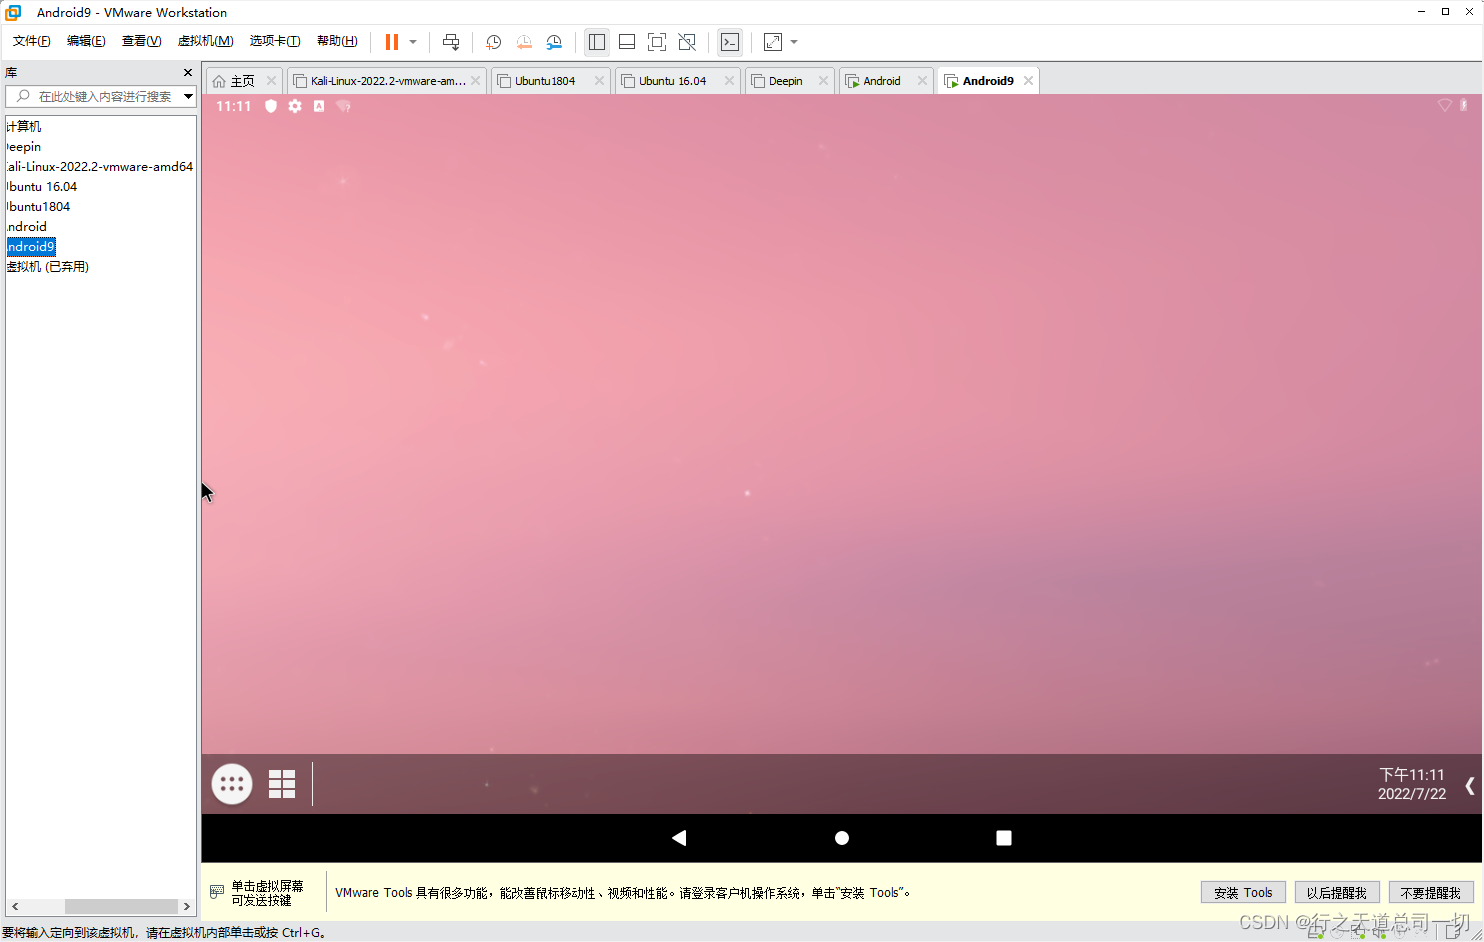The width and height of the screenshot is (1484, 942).
Task: Select Ubuntu1804 in the library tree
Action: [38, 207]
